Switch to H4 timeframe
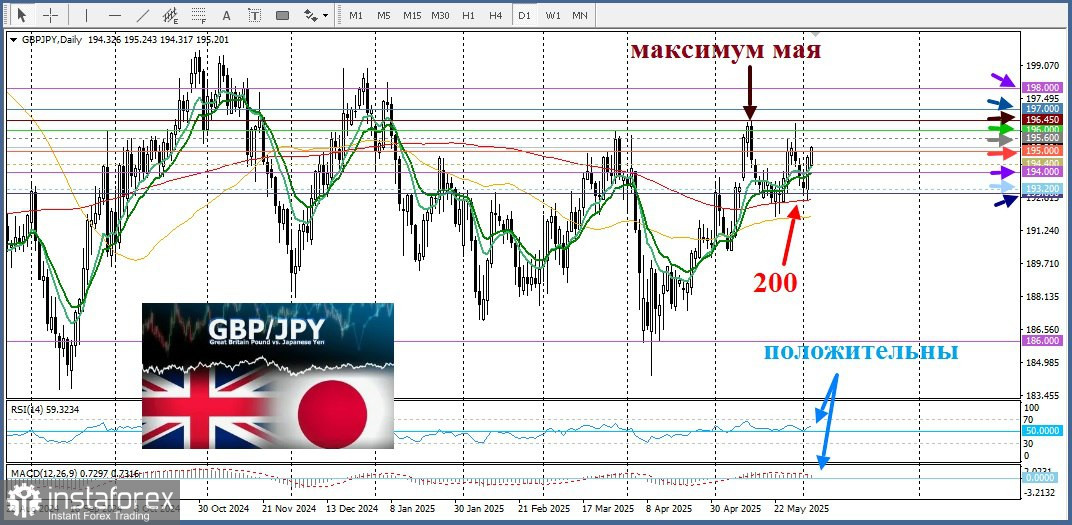The height and width of the screenshot is (525, 1072). tap(496, 14)
